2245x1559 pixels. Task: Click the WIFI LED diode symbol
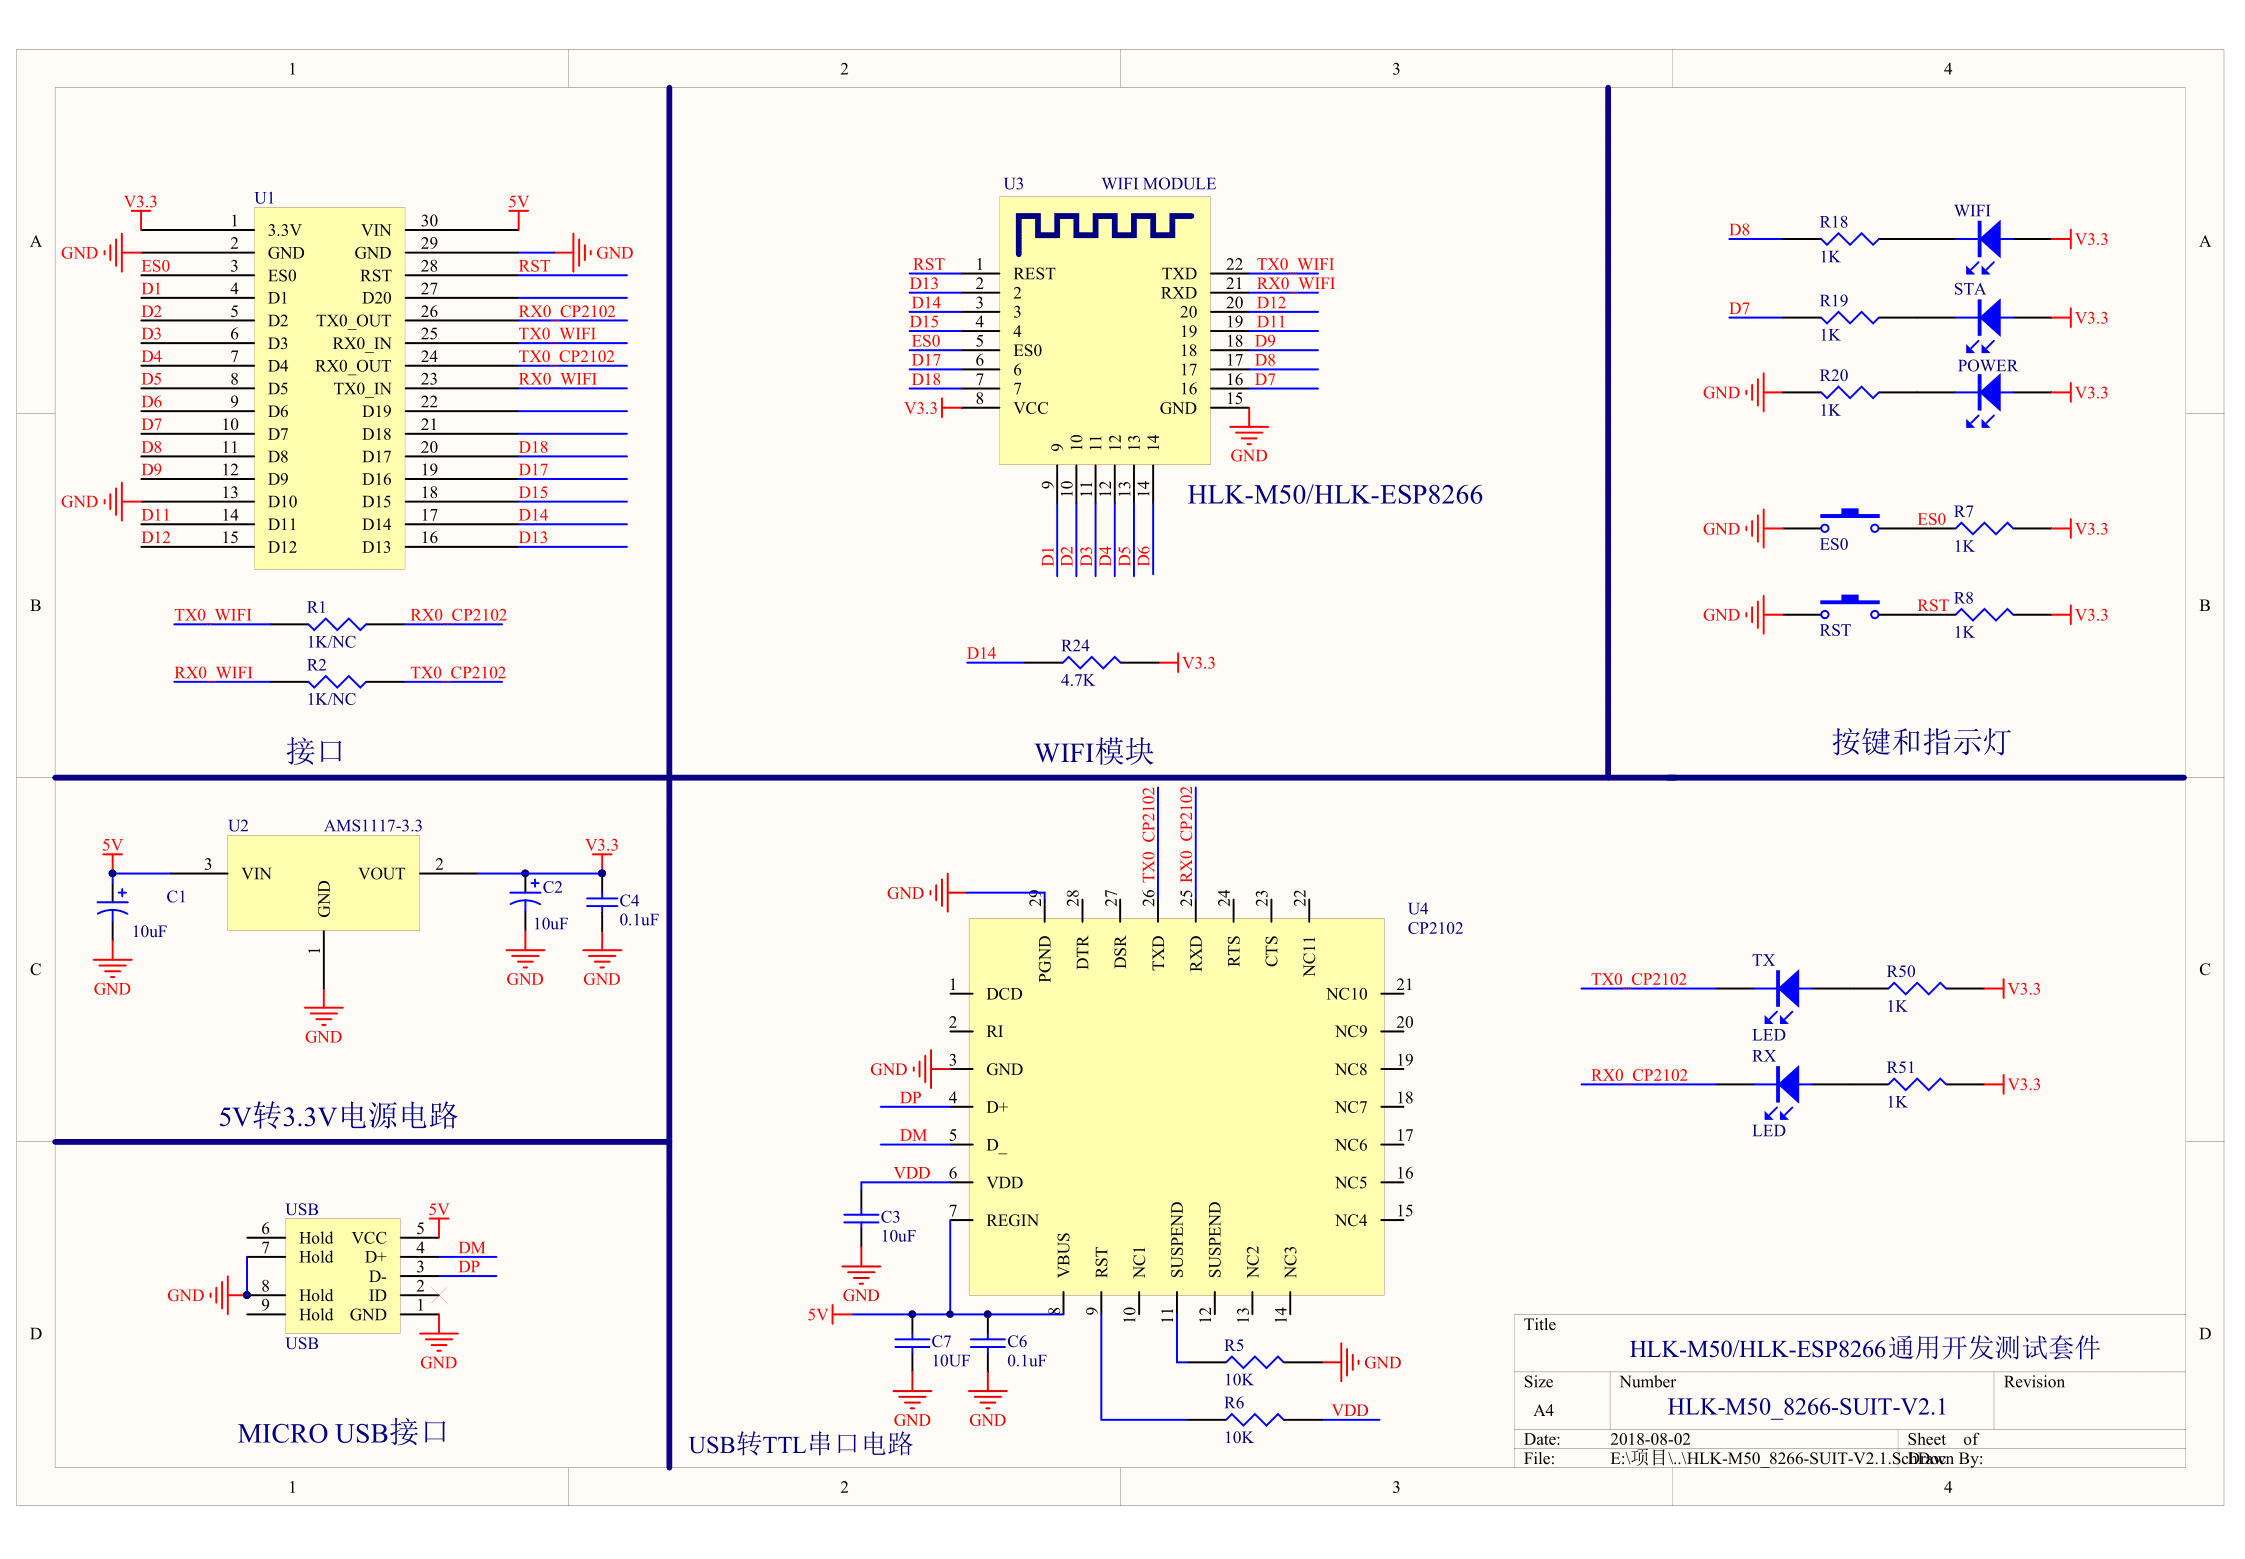pyautogui.click(x=1988, y=240)
